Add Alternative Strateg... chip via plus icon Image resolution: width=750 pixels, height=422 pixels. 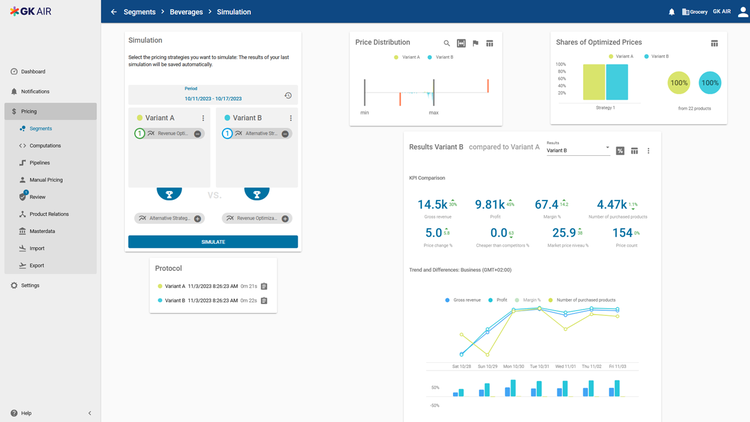point(198,219)
